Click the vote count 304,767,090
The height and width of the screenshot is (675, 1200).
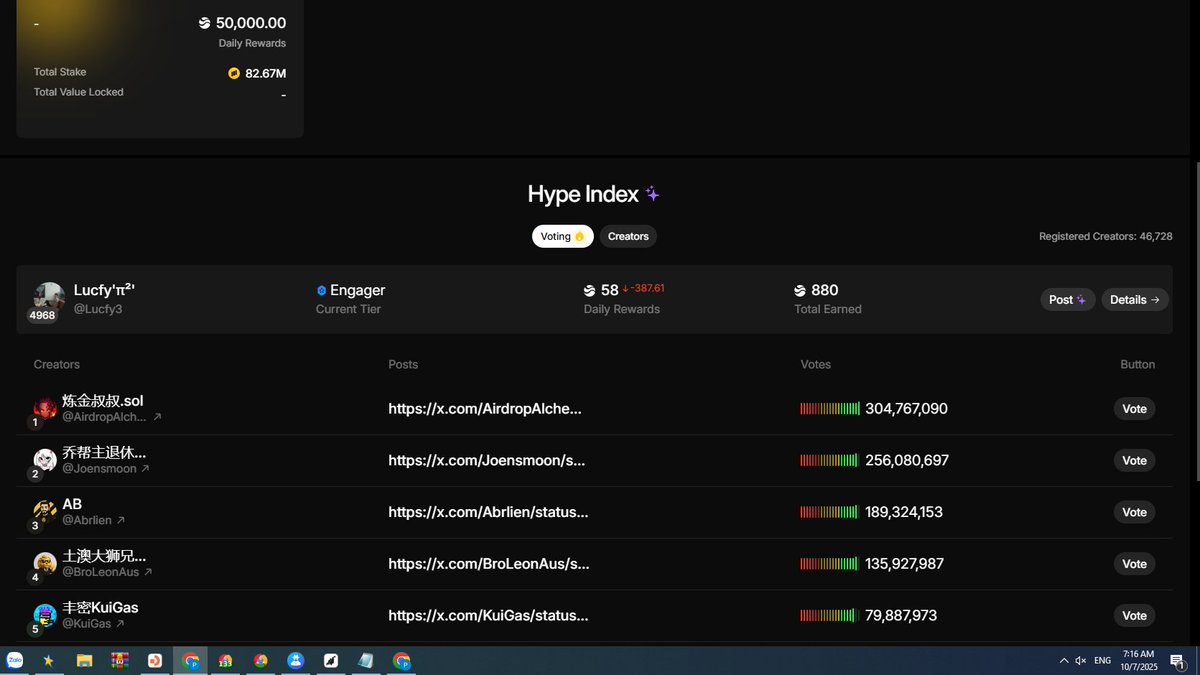coord(906,409)
